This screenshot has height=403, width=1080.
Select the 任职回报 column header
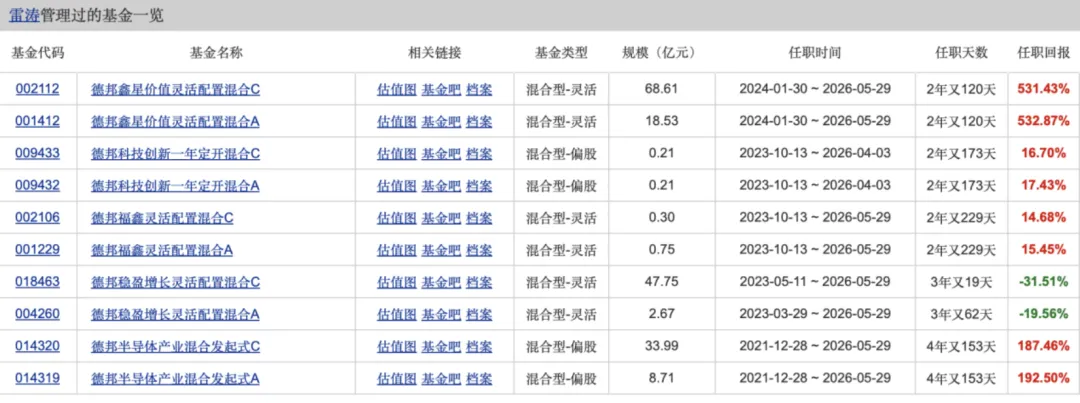click(x=1043, y=52)
